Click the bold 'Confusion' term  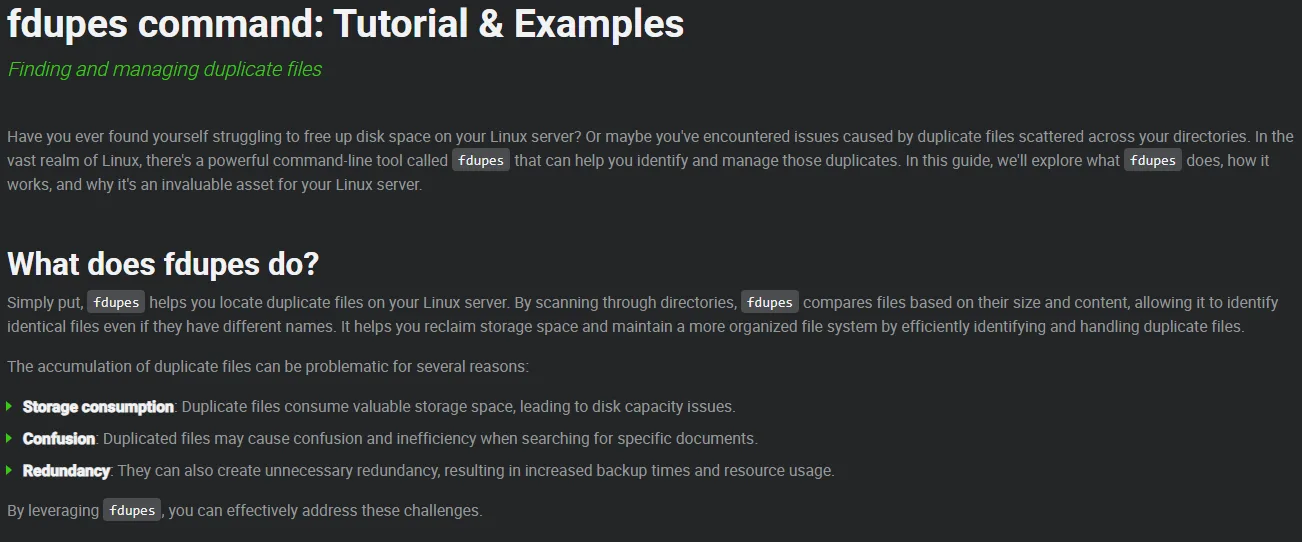tap(59, 439)
